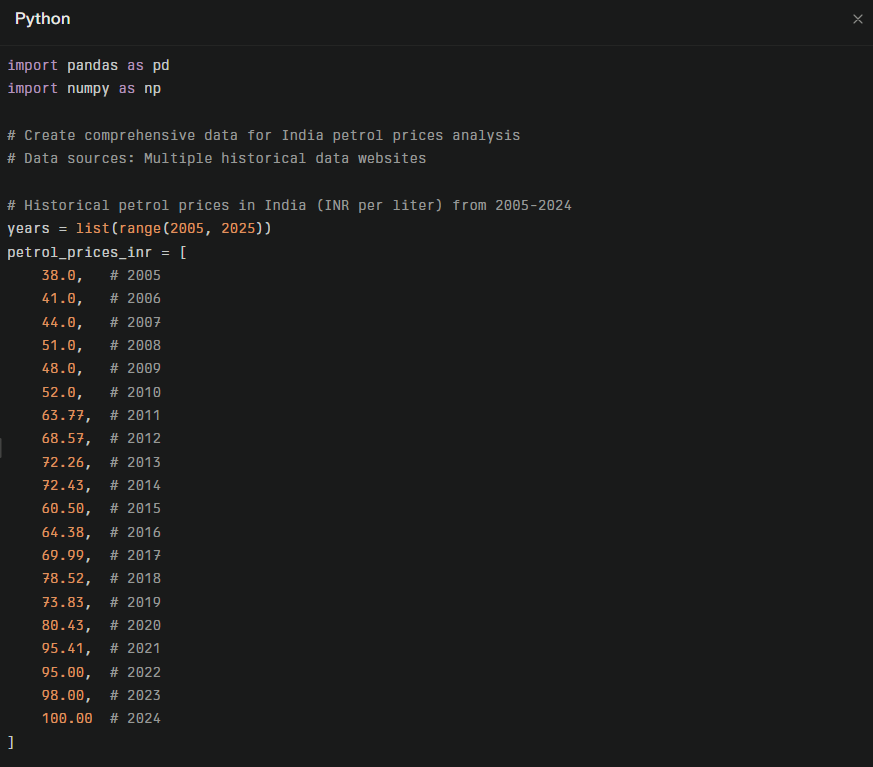Click the Python panel title
This screenshot has height=767, width=873.
(x=42, y=20)
